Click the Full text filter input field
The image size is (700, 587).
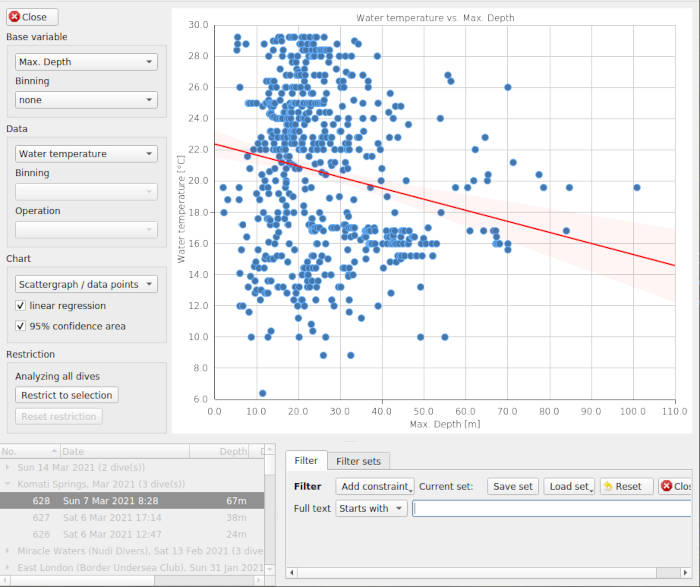click(x=551, y=508)
